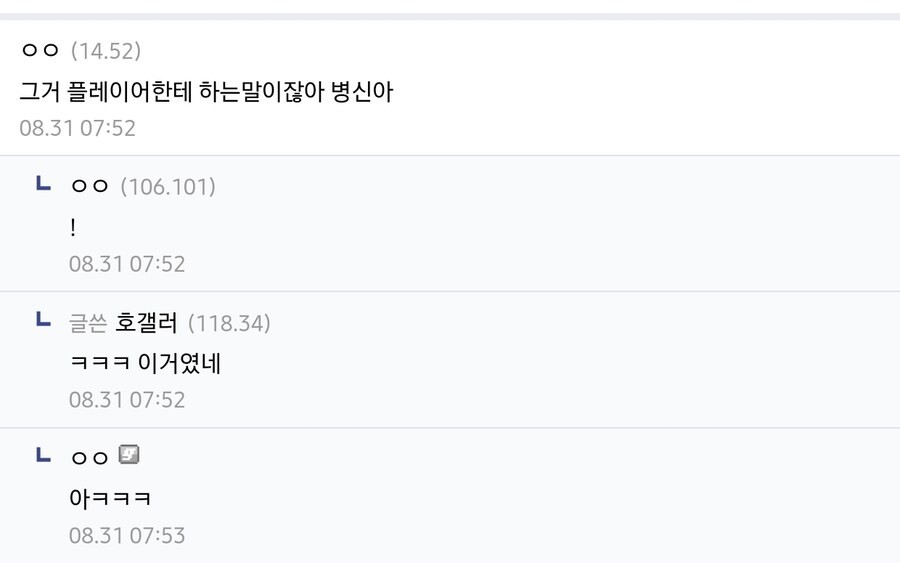Click the IP address (118.34)
Viewport: 900px width, 563px height.
pyautogui.click(x=229, y=323)
